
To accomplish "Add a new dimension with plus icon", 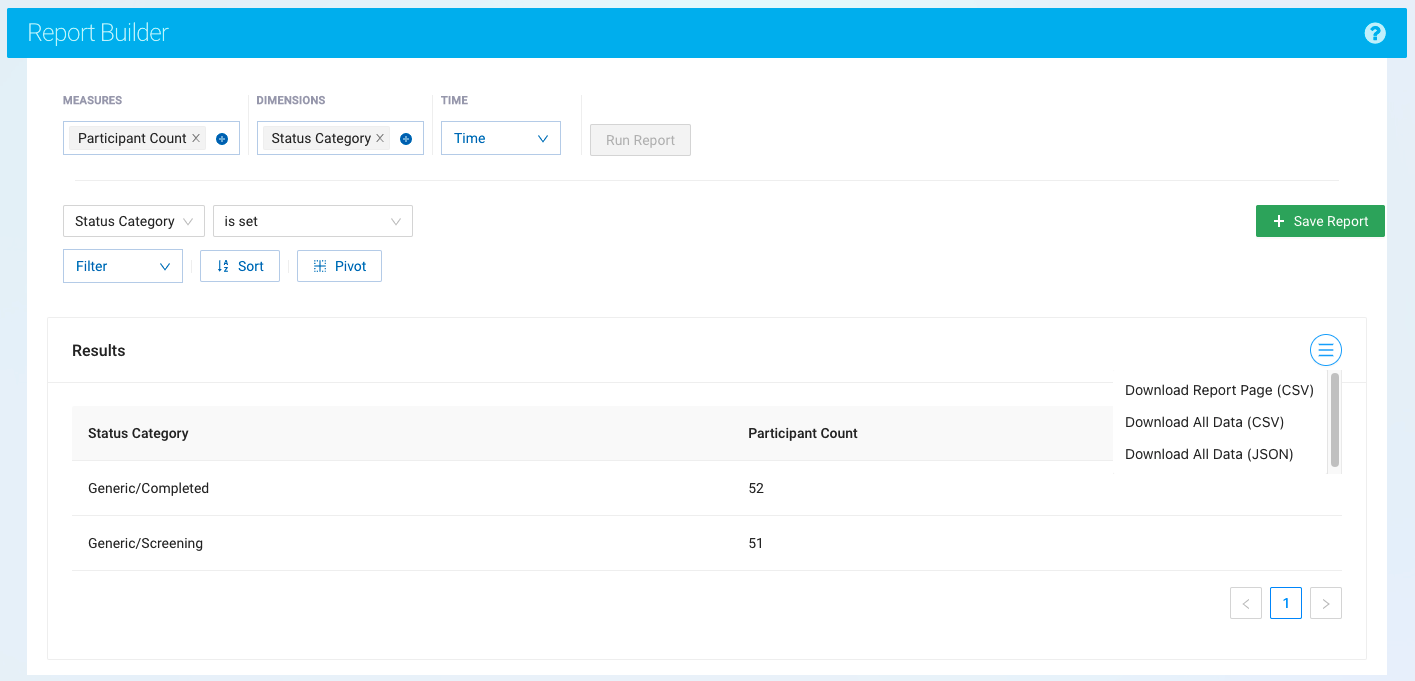I will (406, 139).
